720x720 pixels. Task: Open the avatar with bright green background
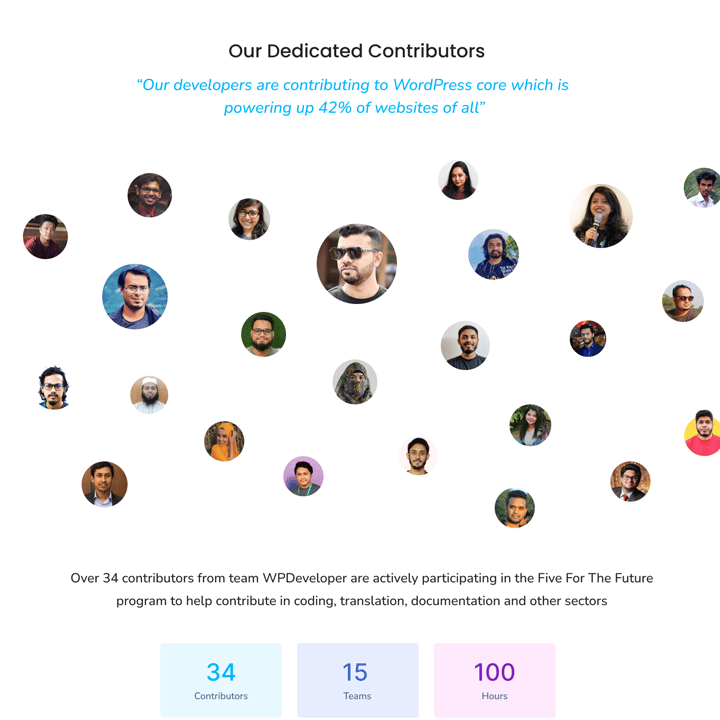[263, 334]
